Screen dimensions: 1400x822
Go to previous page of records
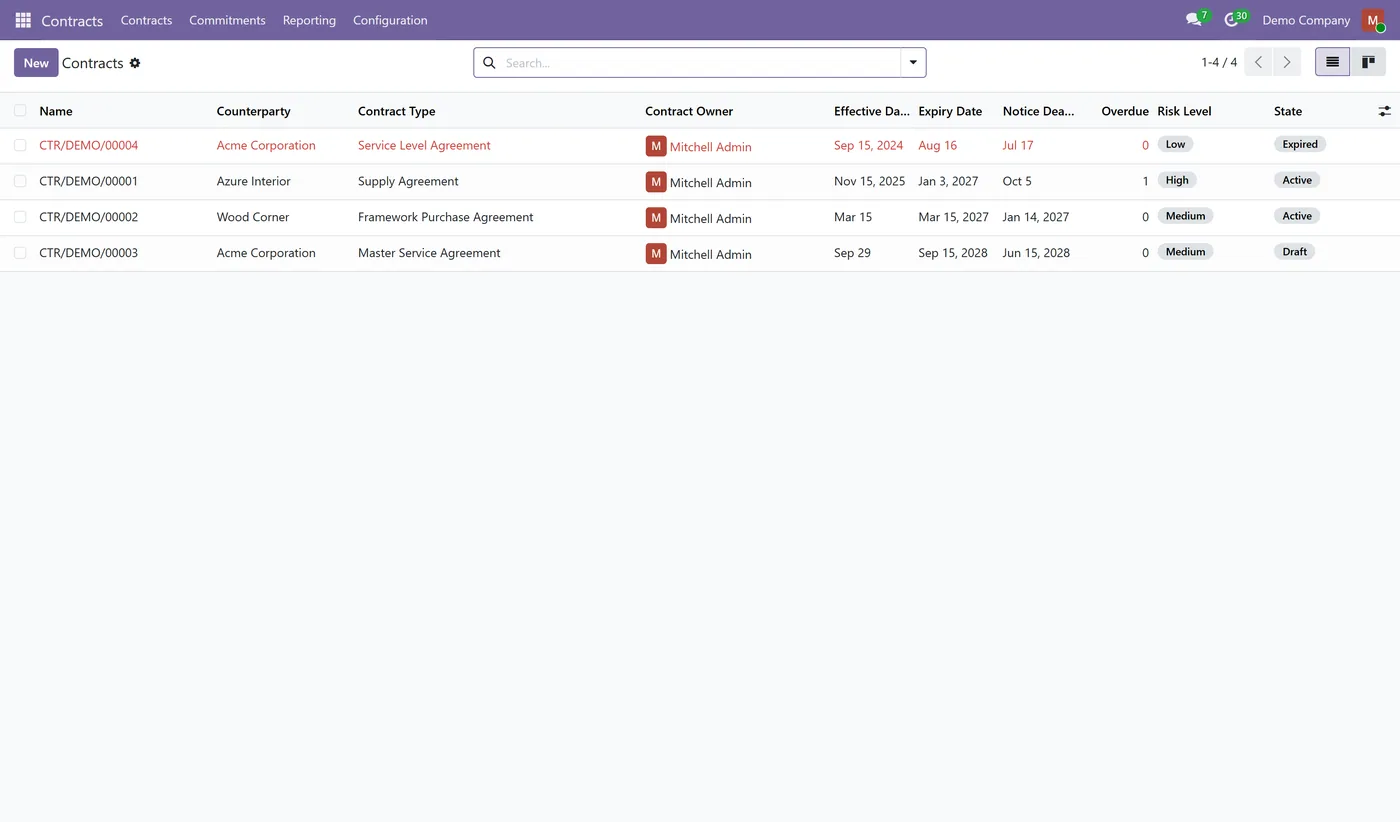pyautogui.click(x=1259, y=62)
